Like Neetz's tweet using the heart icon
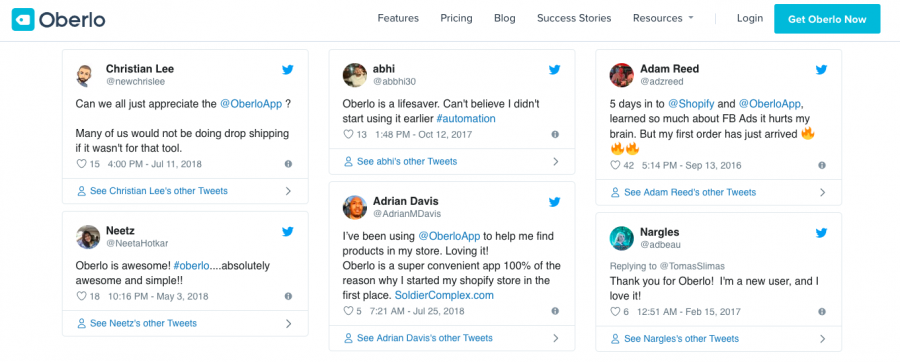Image resolution: width=900 pixels, height=362 pixels. click(81, 296)
